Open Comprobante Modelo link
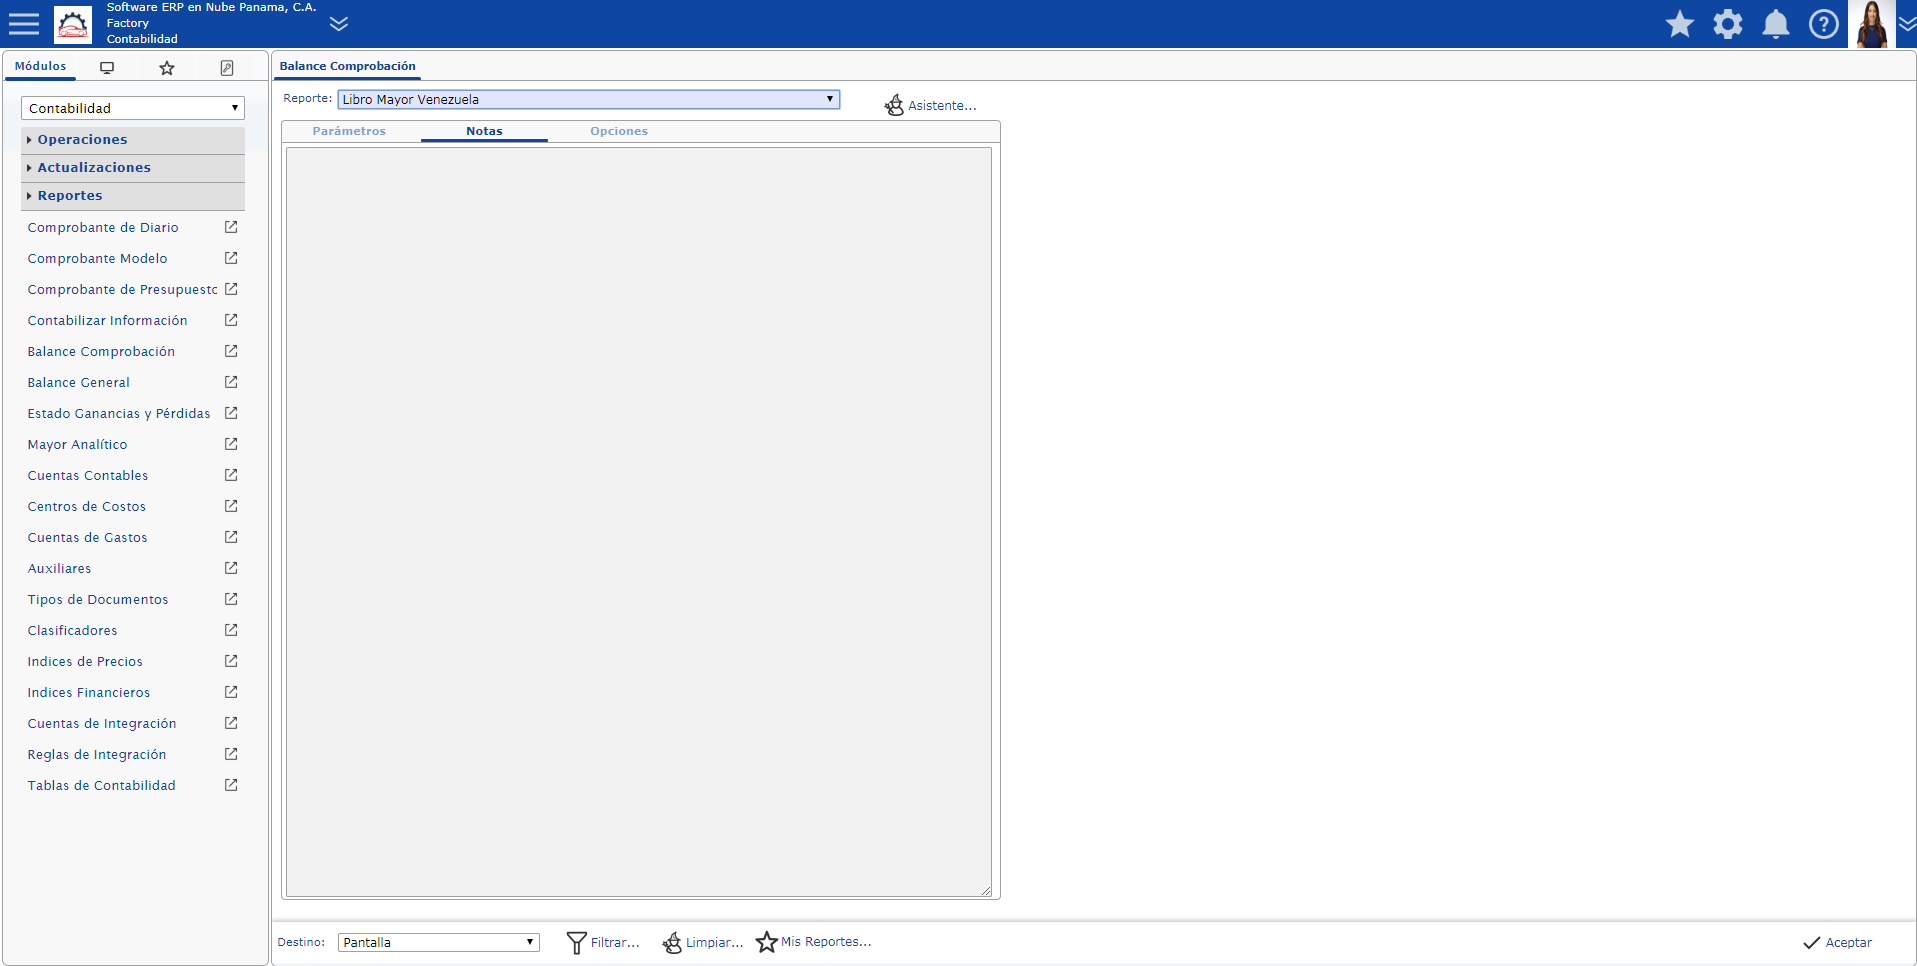The height and width of the screenshot is (966, 1917). tap(97, 259)
